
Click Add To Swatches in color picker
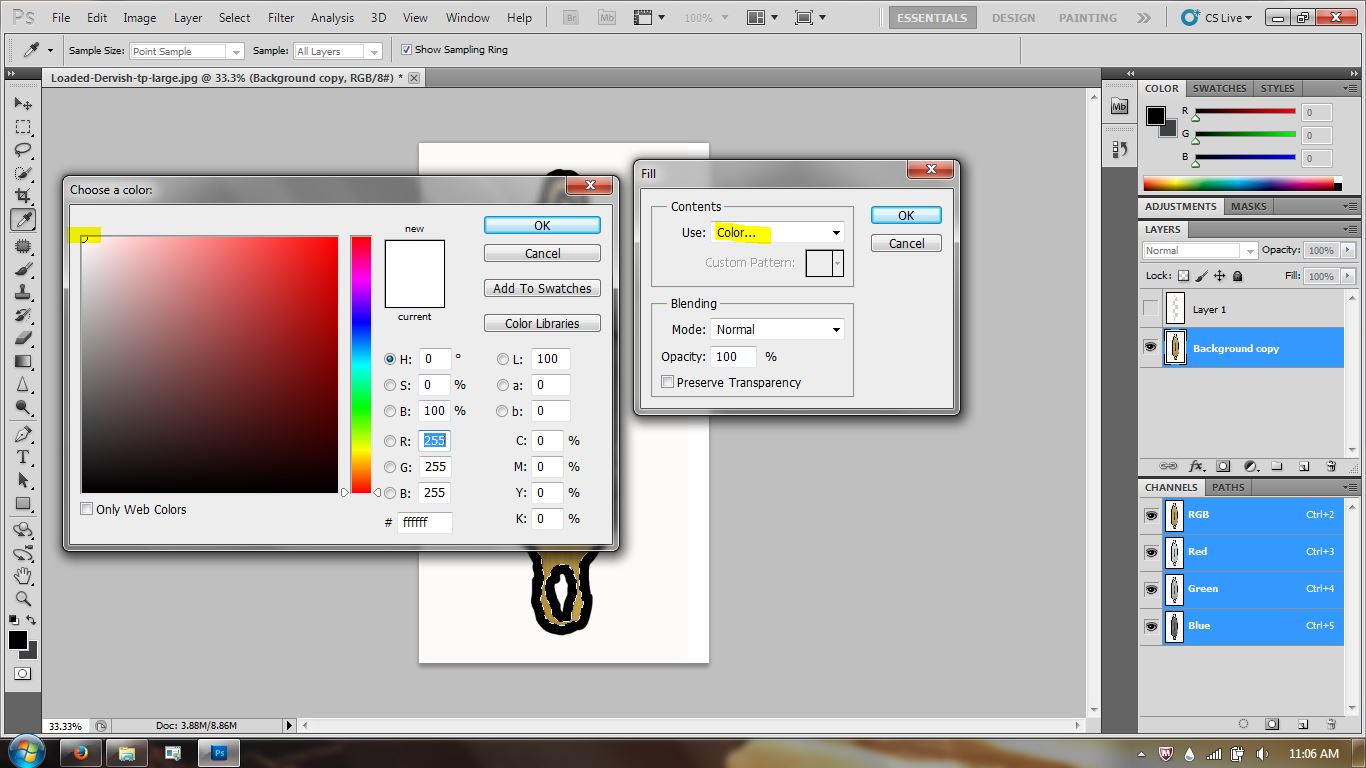541,288
